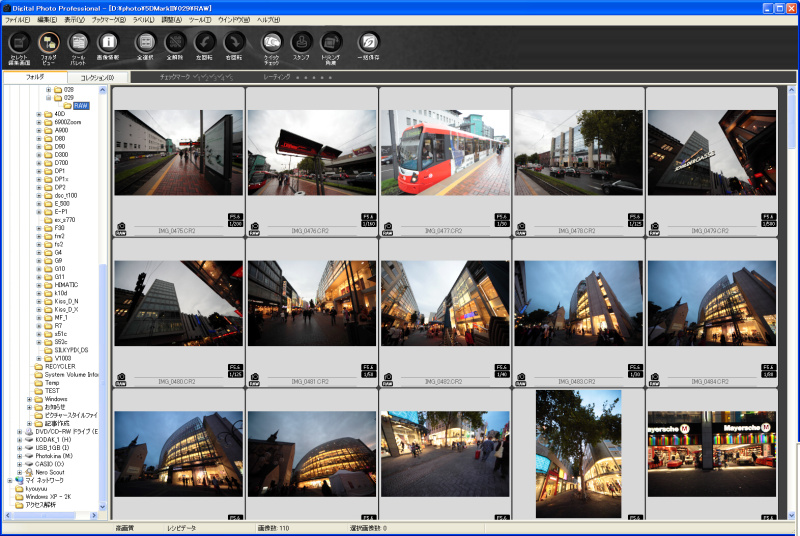Viewport: 800px width, 536px height.
Task: Expand the 記事作成 folder node
Action: coord(29,424)
